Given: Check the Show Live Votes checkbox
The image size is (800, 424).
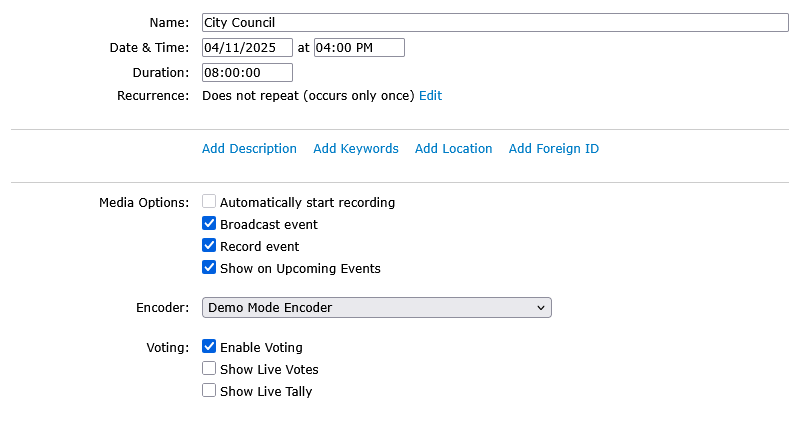Looking at the screenshot, I should pyautogui.click(x=209, y=369).
